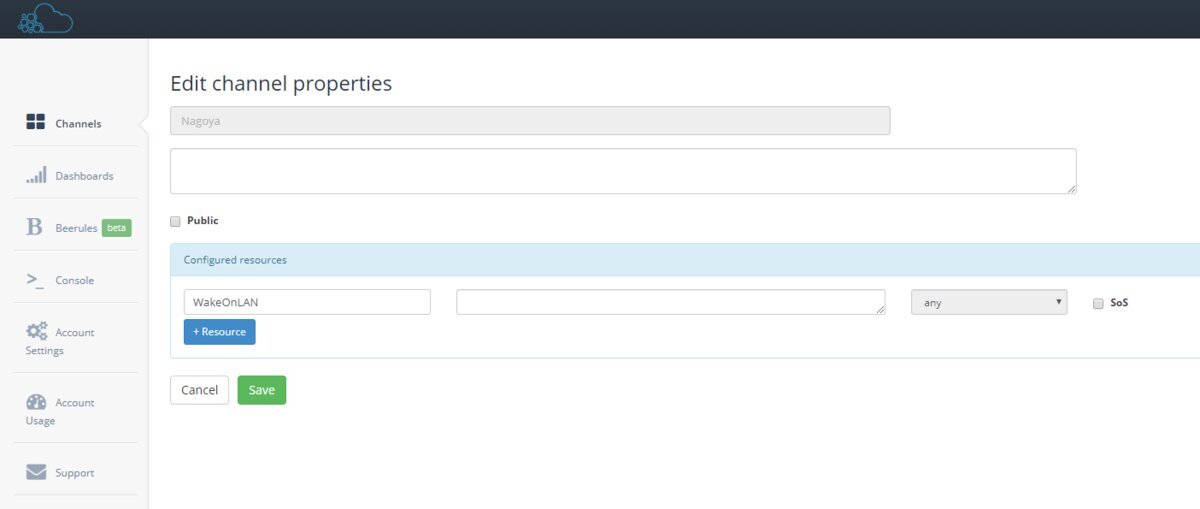Open Support via envelope icon
The height and width of the screenshot is (509, 1200).
pos(36,472)
